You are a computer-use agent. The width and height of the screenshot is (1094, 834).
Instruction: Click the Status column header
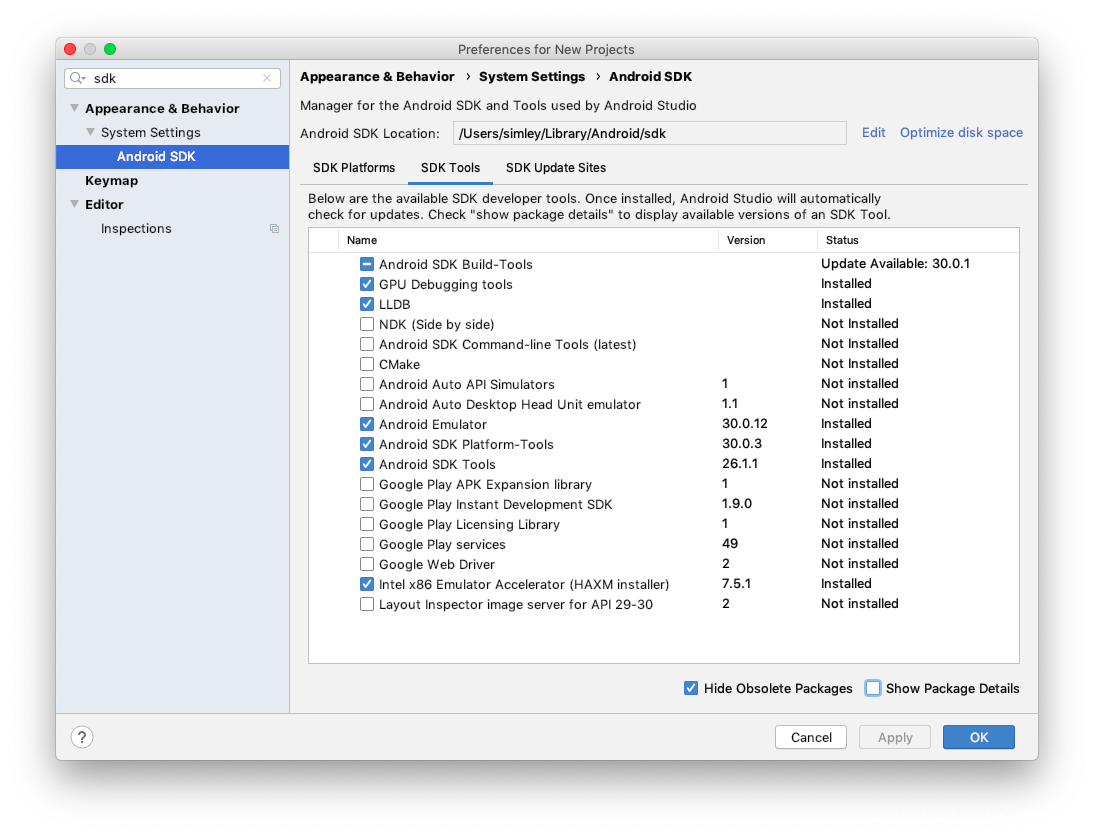[918, 240]
